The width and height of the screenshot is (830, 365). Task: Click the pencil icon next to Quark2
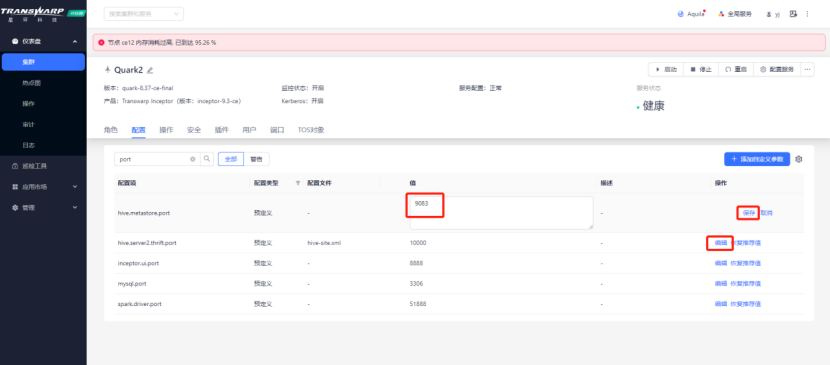[150, 70]
